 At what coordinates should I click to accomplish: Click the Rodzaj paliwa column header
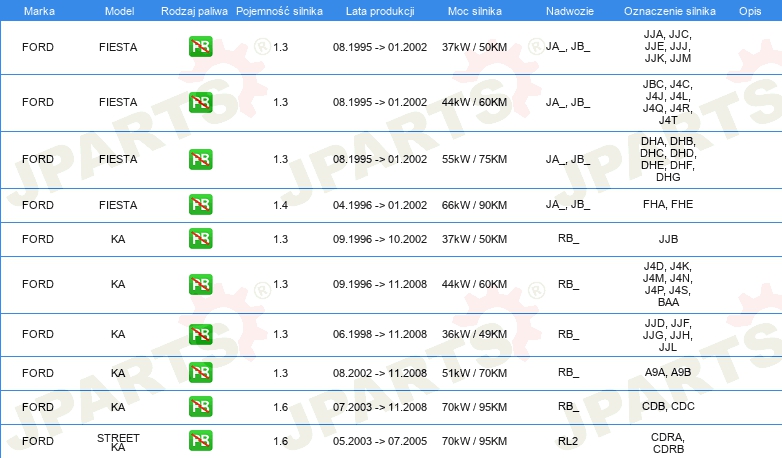point(194,11)
